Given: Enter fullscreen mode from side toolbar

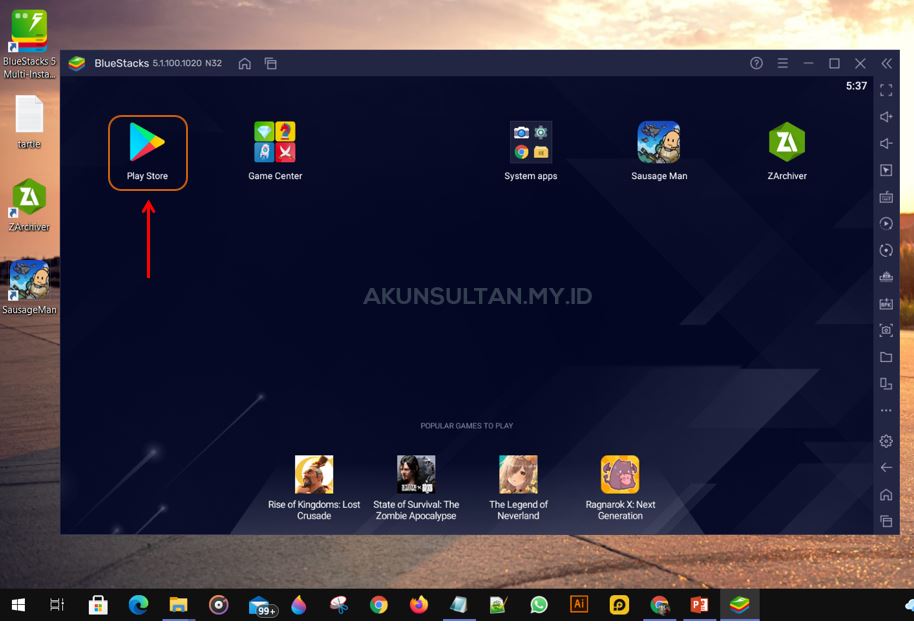Looking at the screenshot, I should pos(886,90).
